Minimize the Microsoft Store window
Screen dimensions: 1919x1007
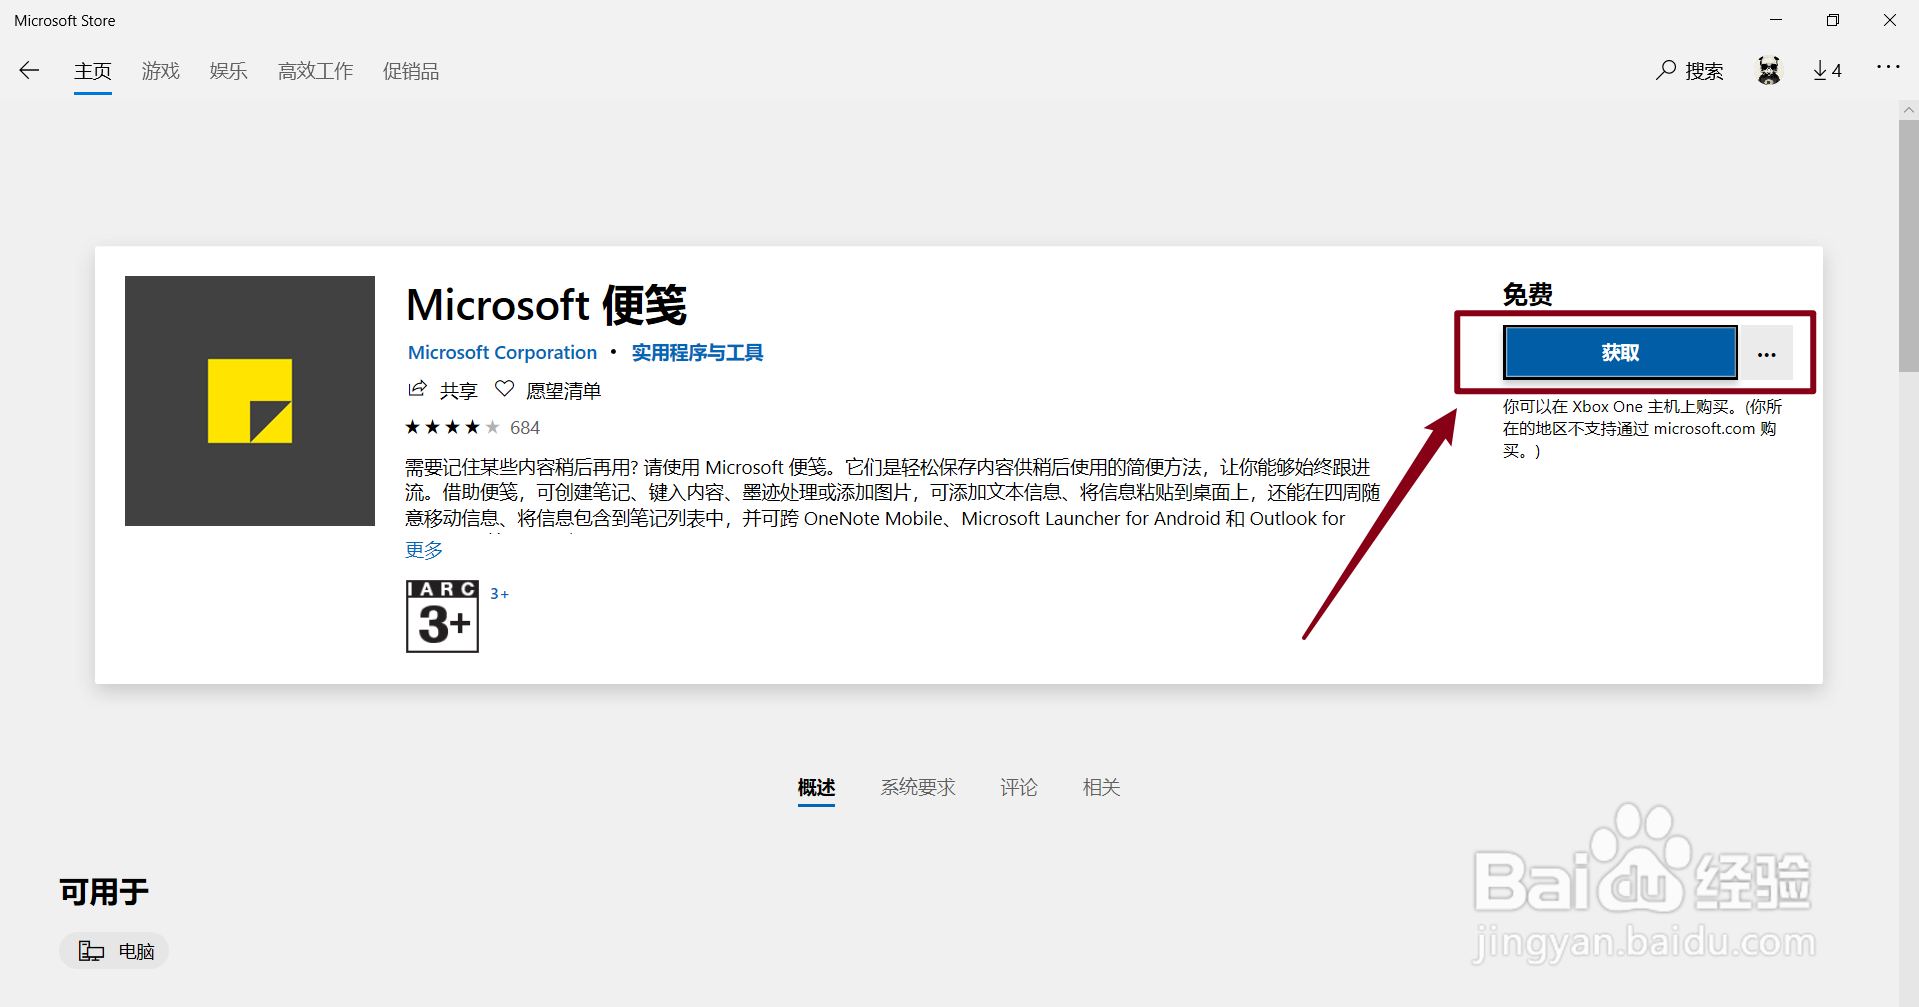[1776, 20]
